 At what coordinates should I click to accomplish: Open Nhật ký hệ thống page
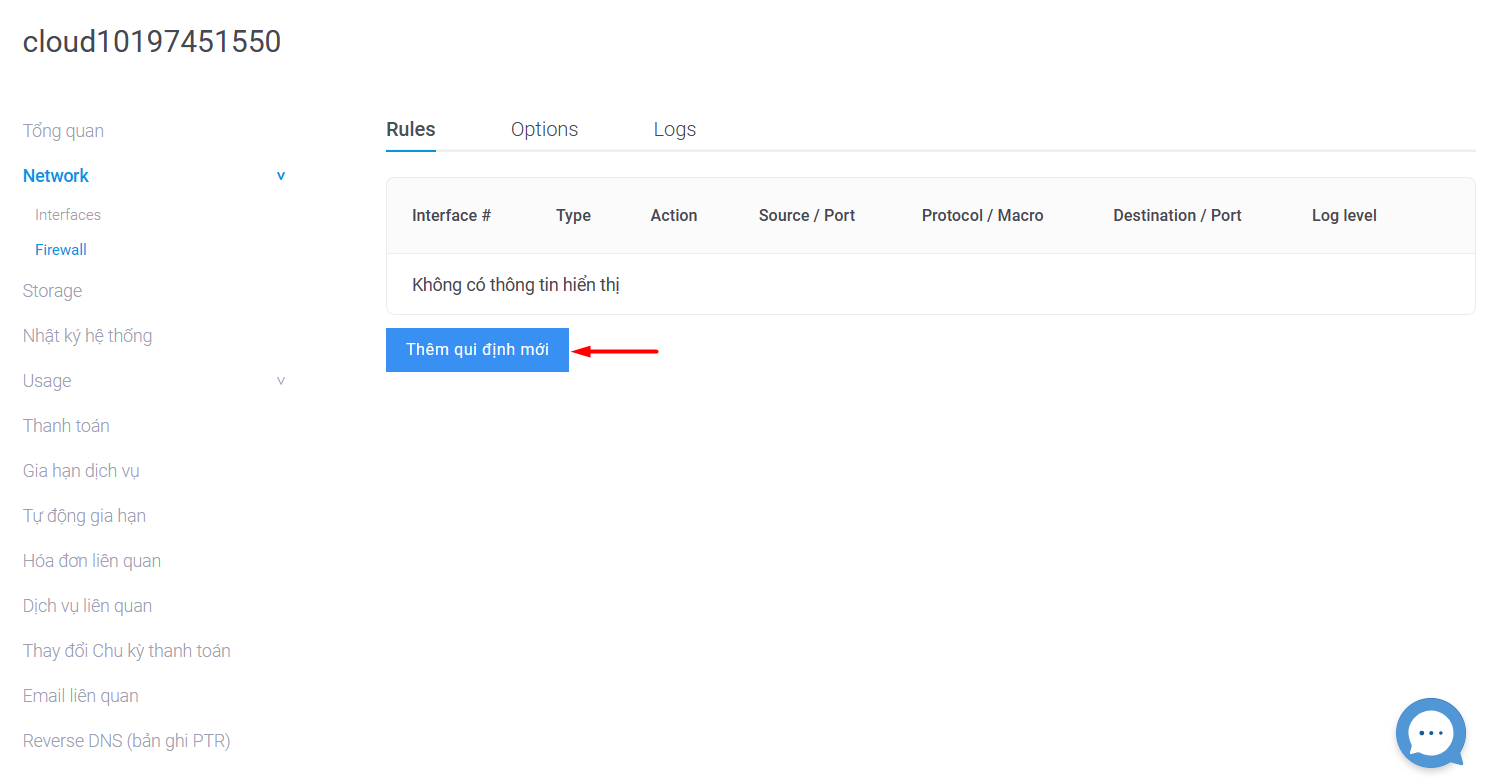tap(87, 336)
